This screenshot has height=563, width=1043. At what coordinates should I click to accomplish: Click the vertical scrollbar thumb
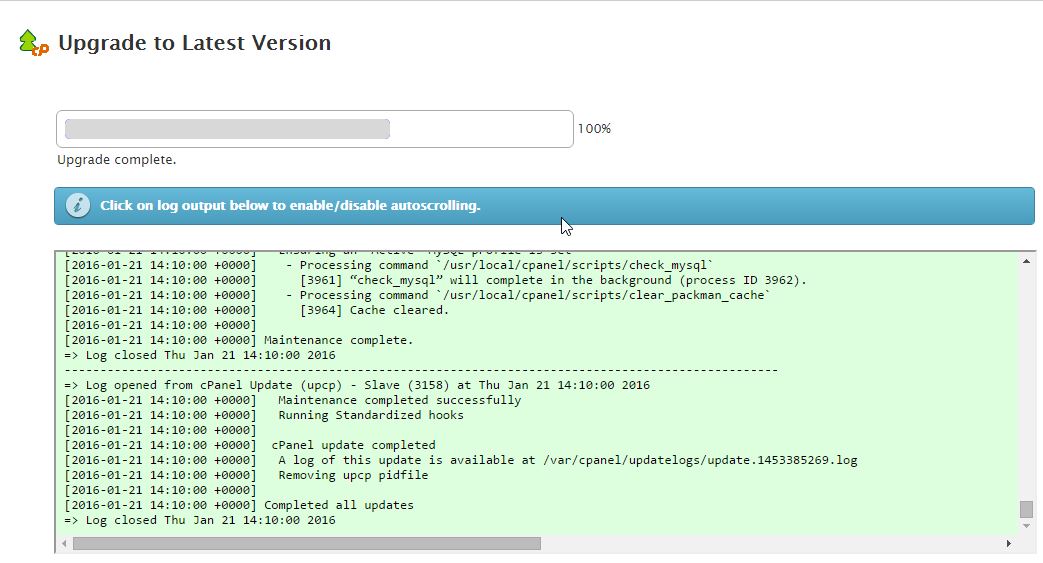coord(1026,509)
